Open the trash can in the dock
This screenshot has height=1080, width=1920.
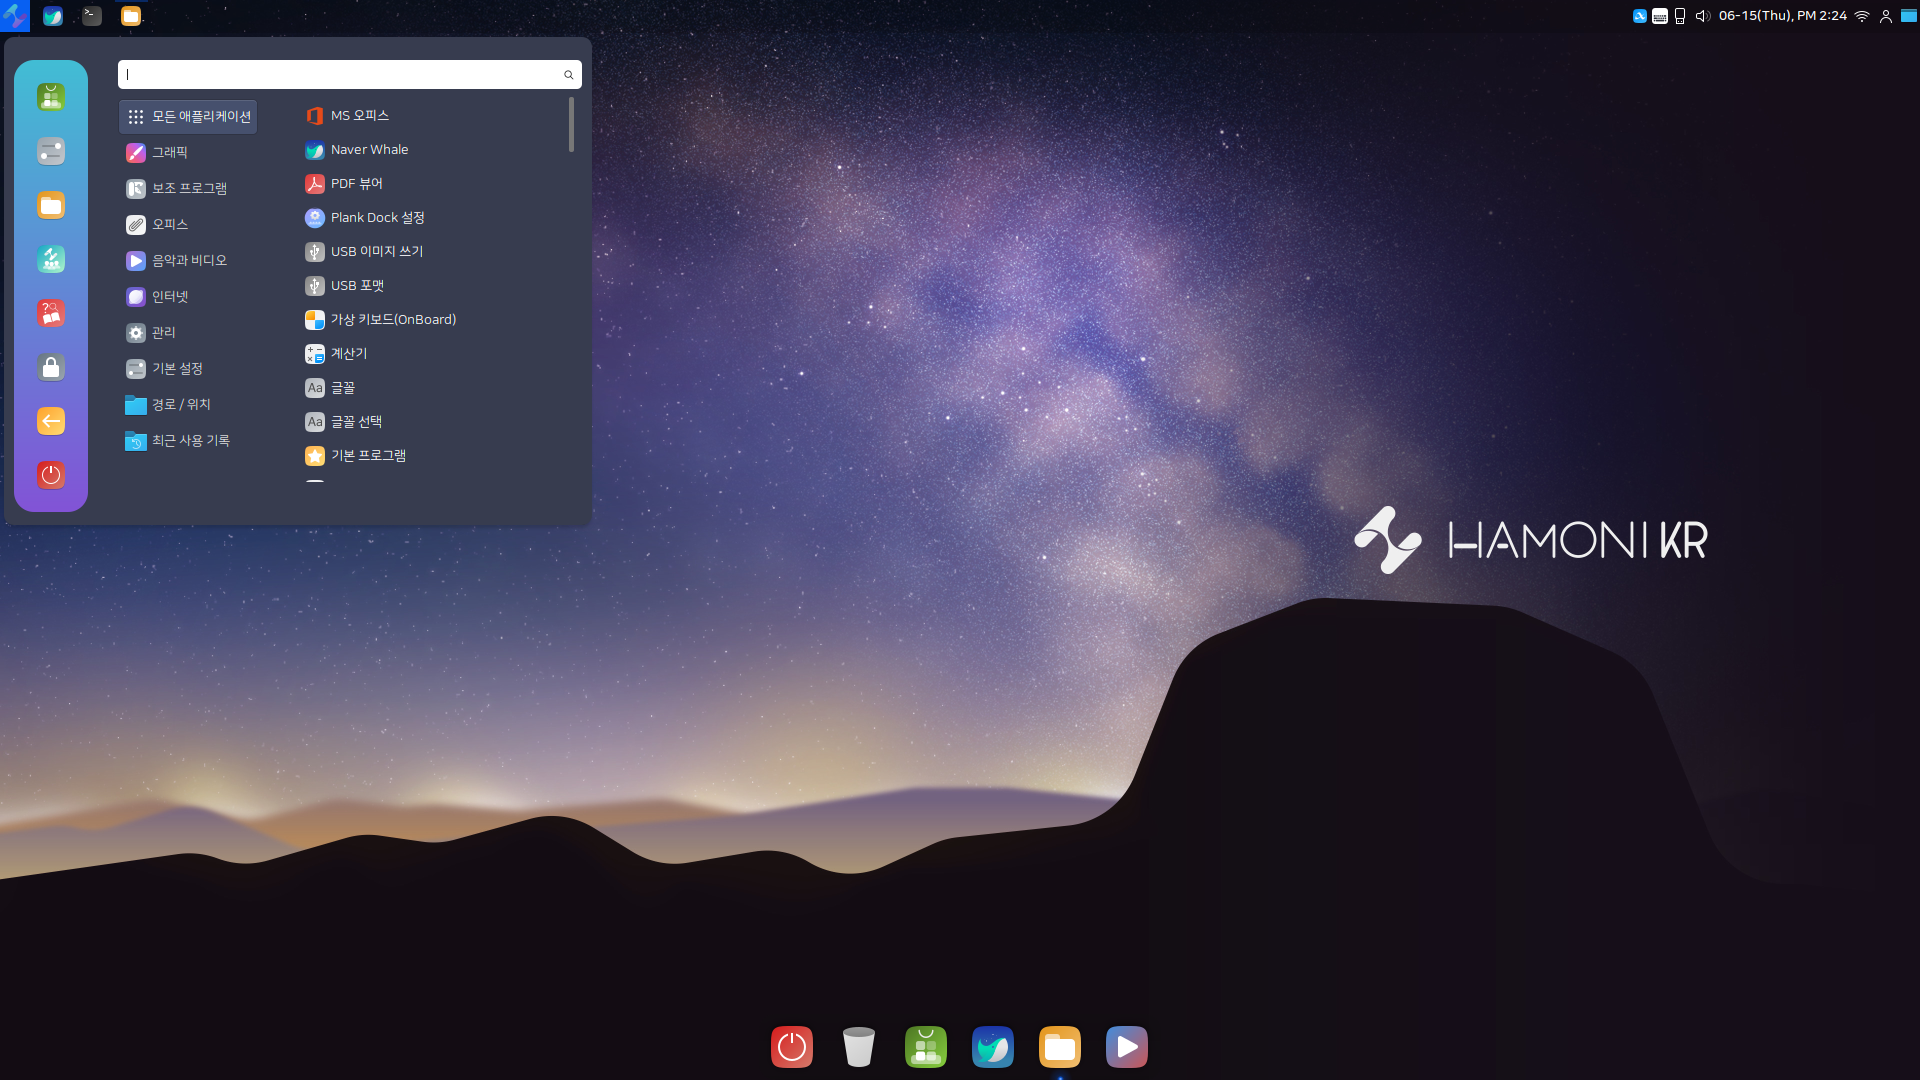(858, 1047)
